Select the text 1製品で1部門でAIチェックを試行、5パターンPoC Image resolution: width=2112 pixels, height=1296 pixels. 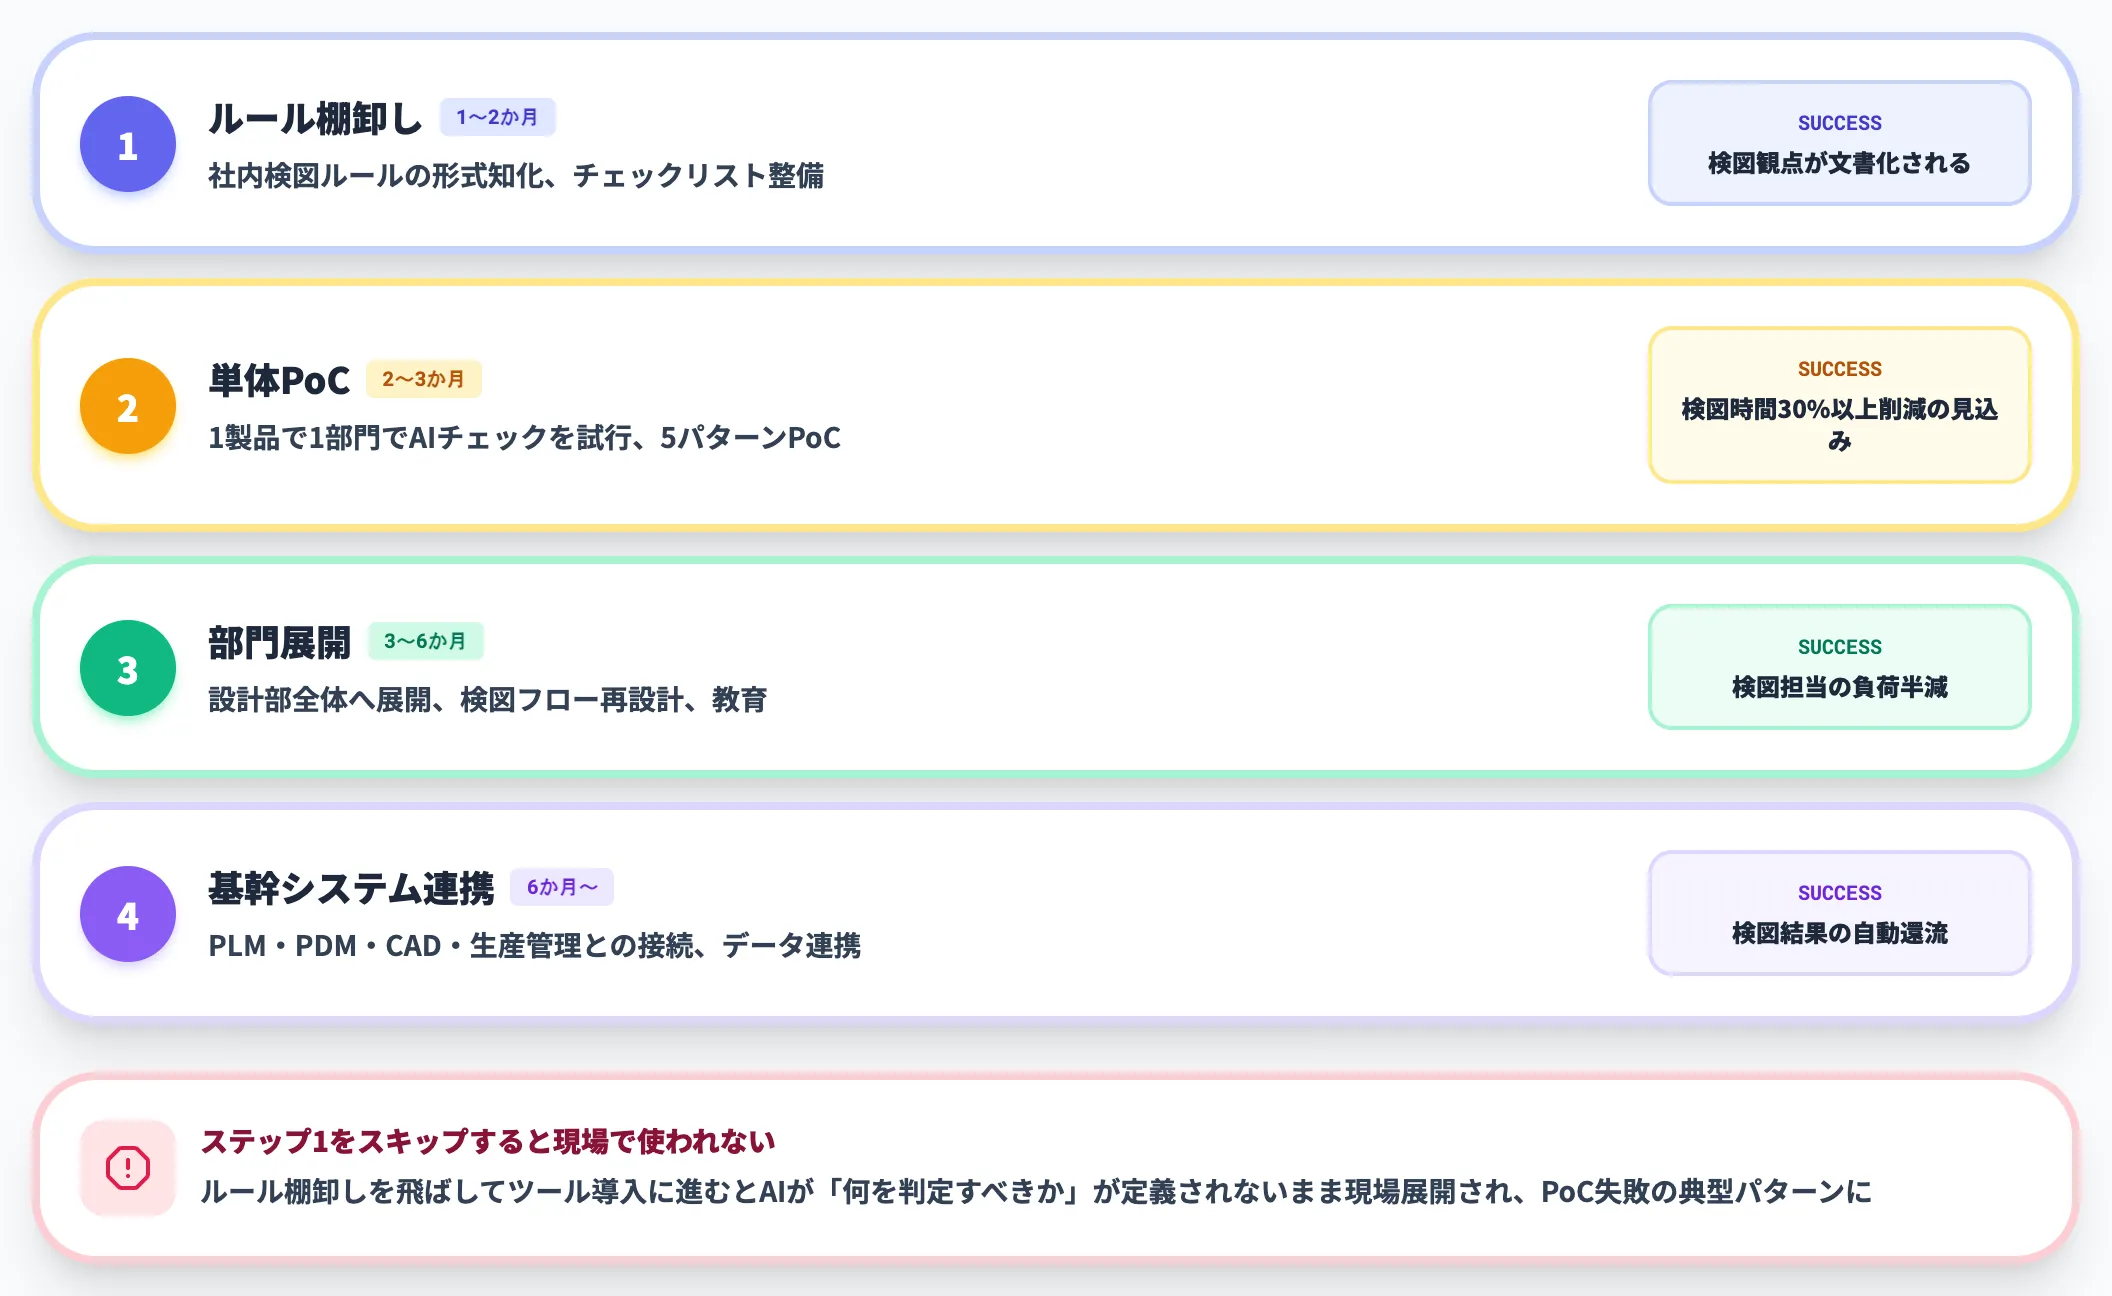524,438
